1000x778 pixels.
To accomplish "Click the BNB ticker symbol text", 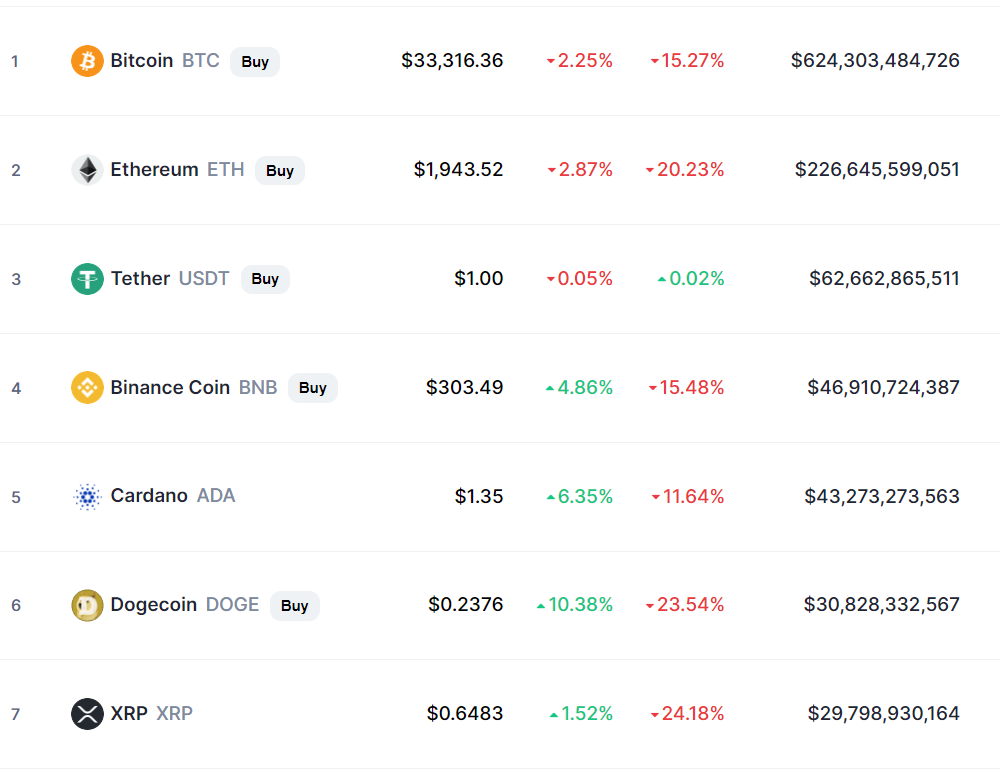I will point(258,388).
